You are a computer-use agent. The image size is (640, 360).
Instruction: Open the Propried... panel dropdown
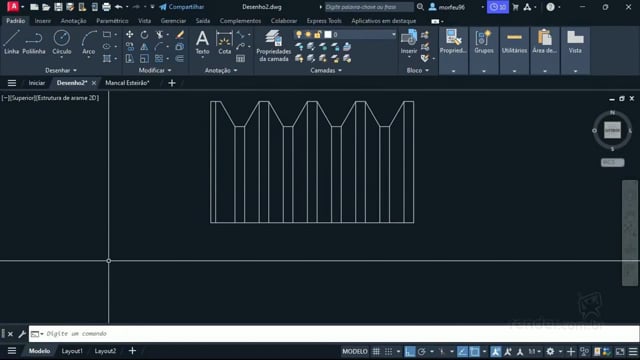[x=453, y=71]
